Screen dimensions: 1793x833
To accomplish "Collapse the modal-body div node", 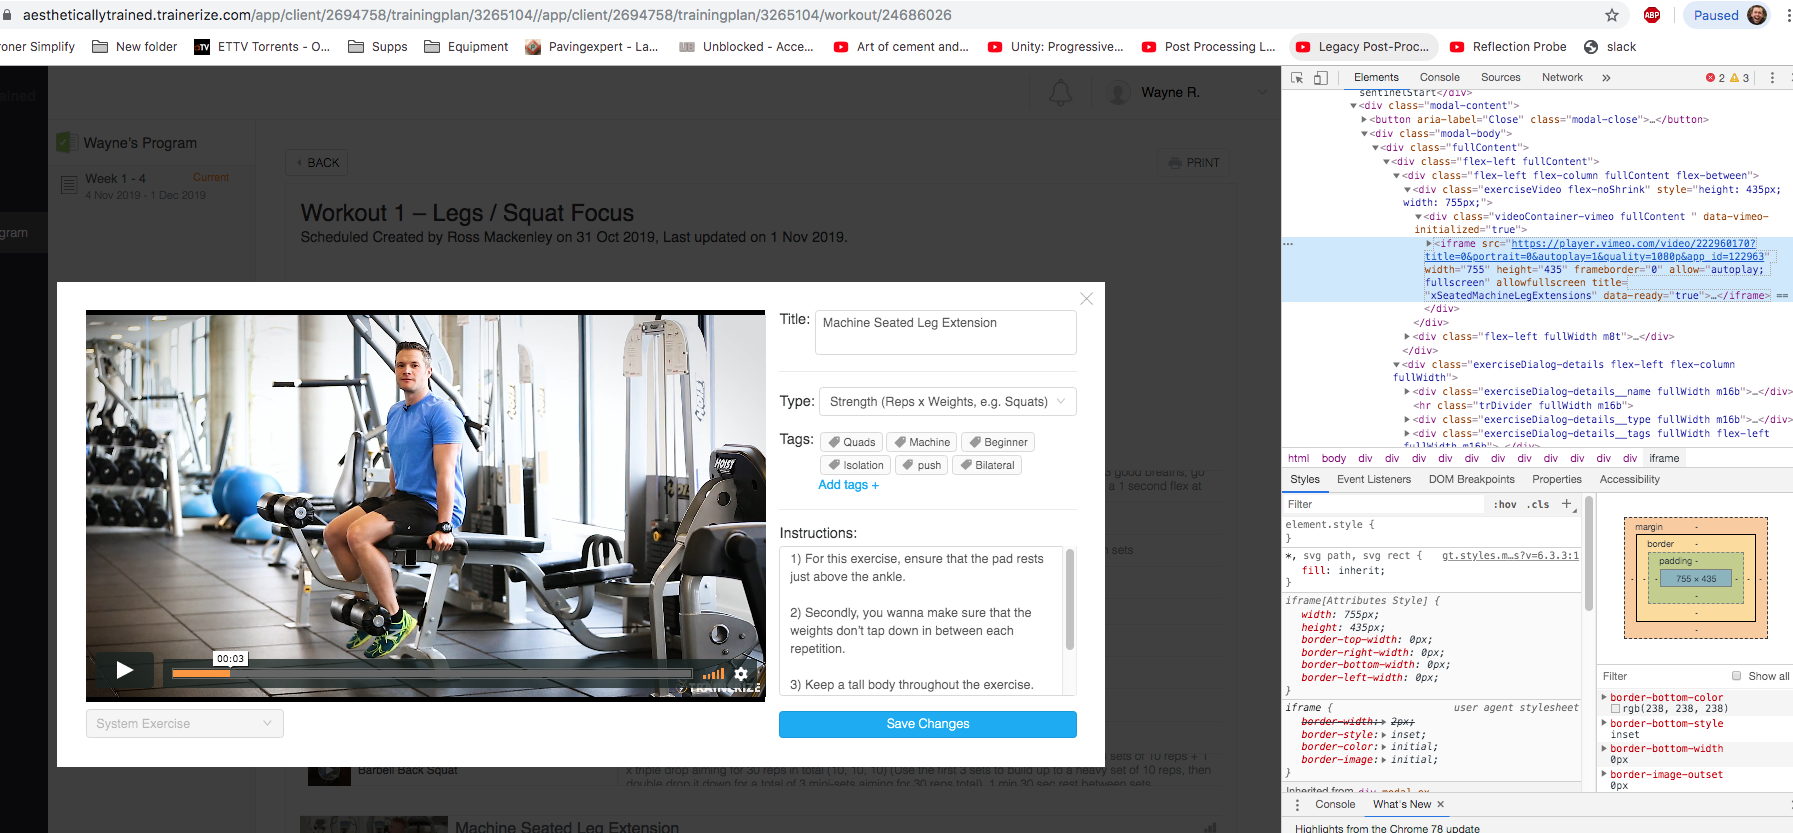I will [1364, 134].
